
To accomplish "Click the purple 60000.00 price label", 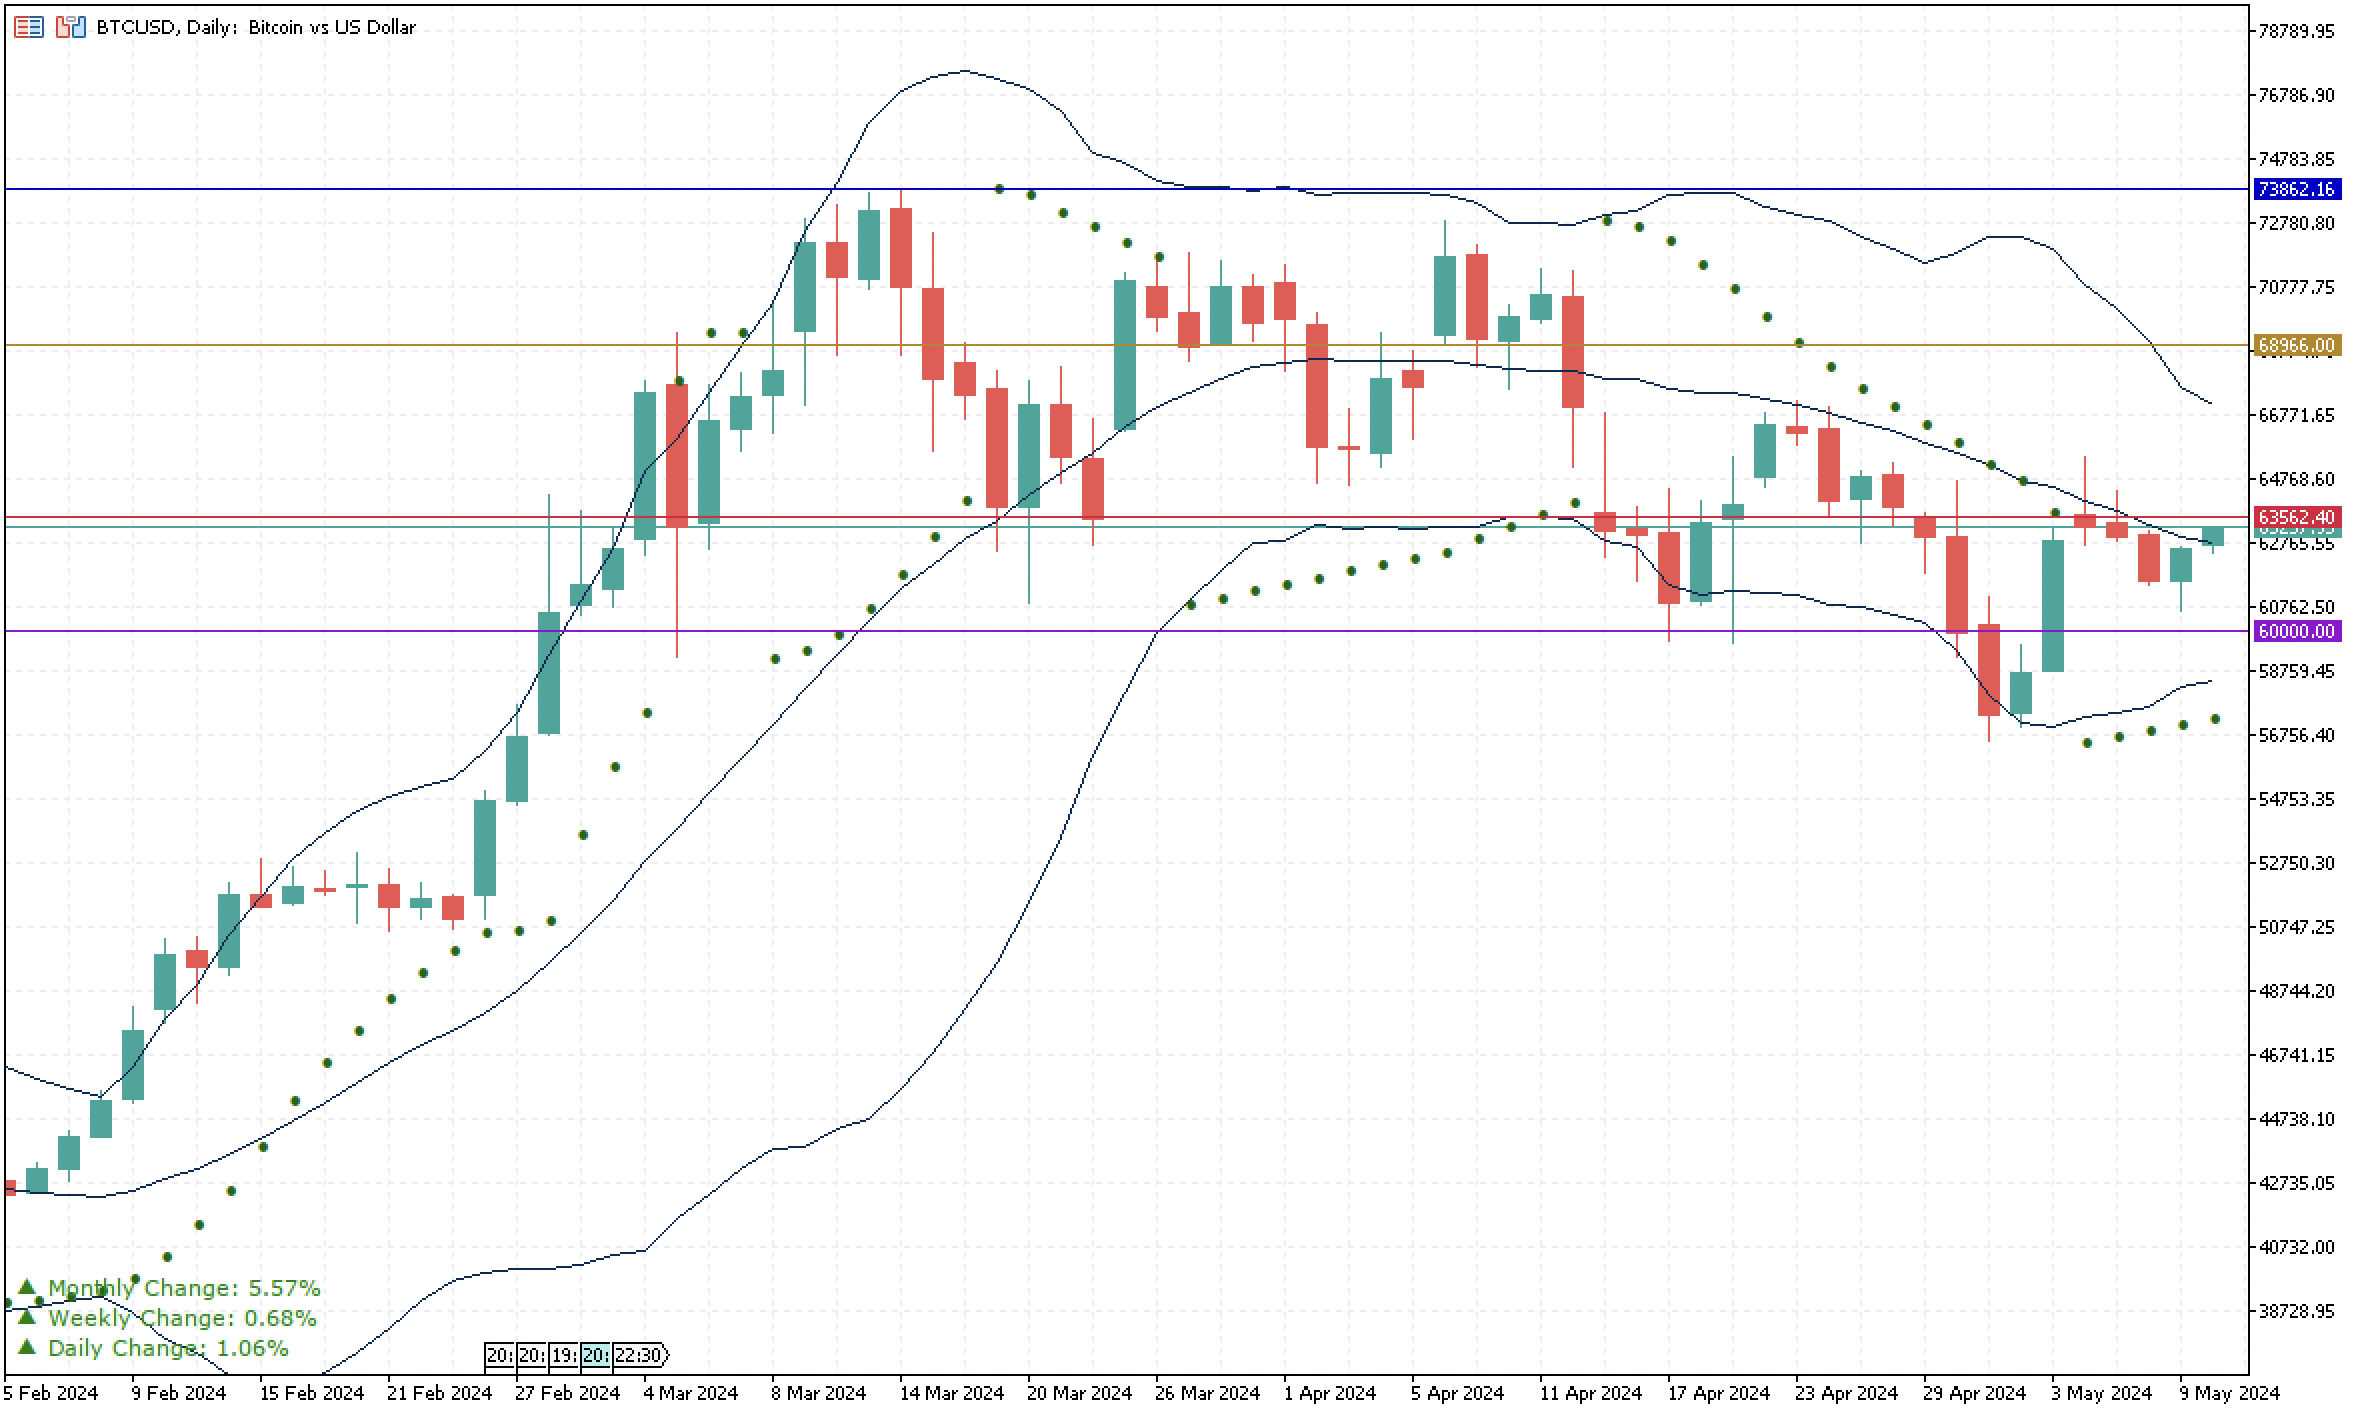I will click(2297, 631).
